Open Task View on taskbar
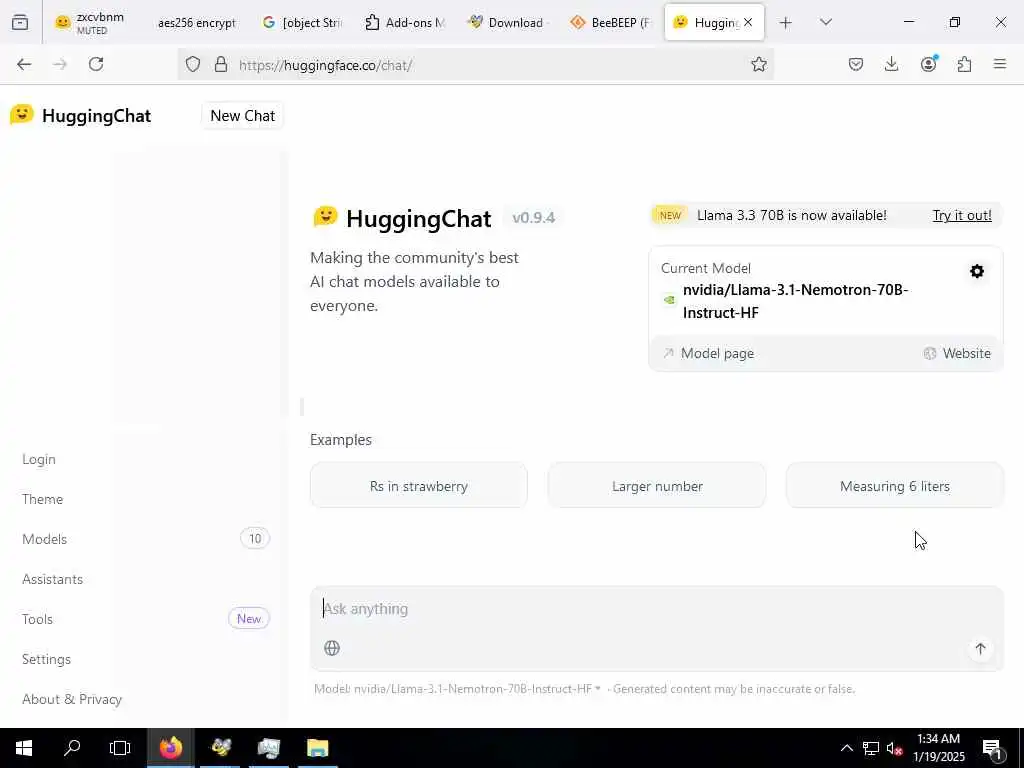This screenshot has height=768, width=1024. (120, 748)
